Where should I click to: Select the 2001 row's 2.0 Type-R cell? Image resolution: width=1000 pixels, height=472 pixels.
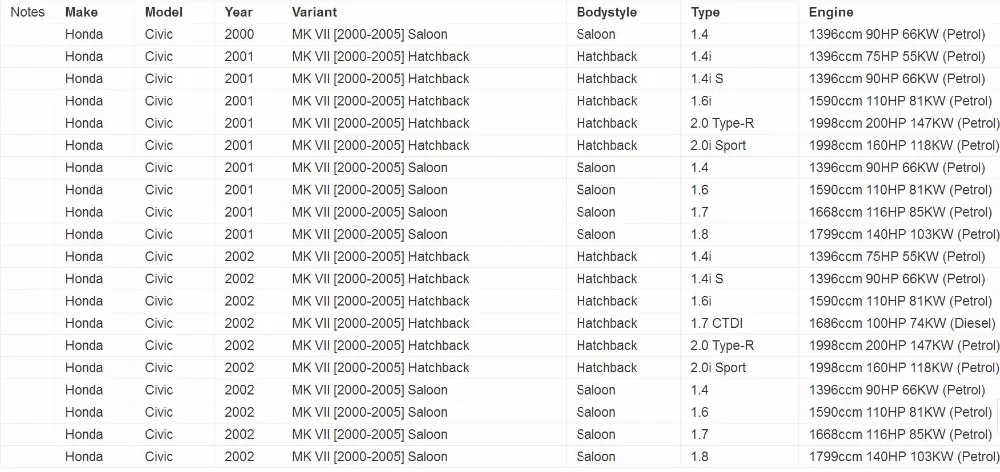point(723,123)
